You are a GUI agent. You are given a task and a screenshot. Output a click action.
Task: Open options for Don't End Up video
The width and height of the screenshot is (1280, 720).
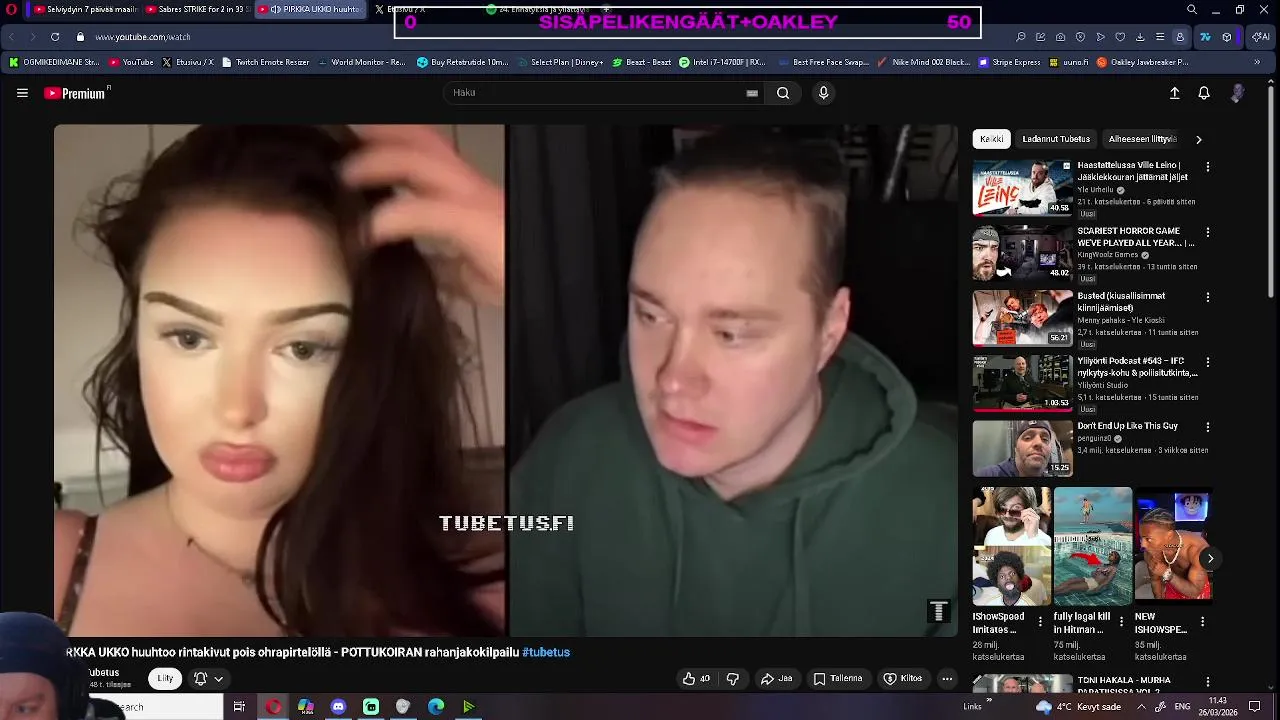click(1208, 427)
